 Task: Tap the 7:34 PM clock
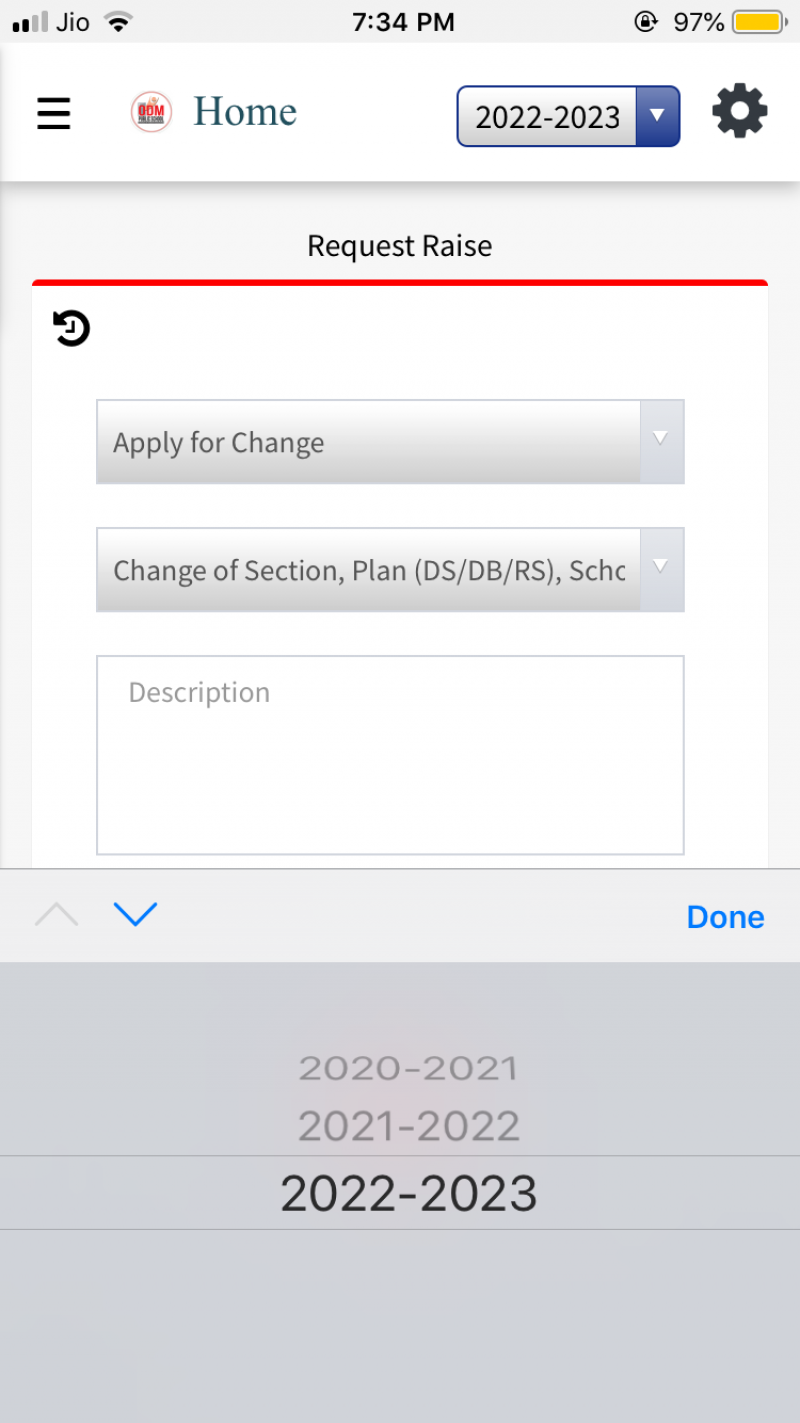(403, 22)
